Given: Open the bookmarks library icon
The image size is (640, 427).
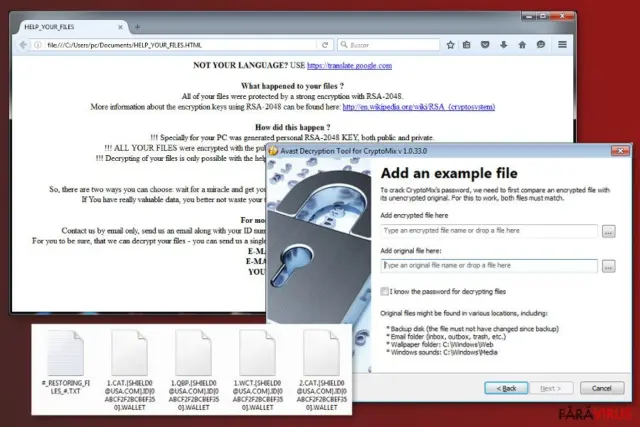Looking at the screenshot, I should 467,45.
